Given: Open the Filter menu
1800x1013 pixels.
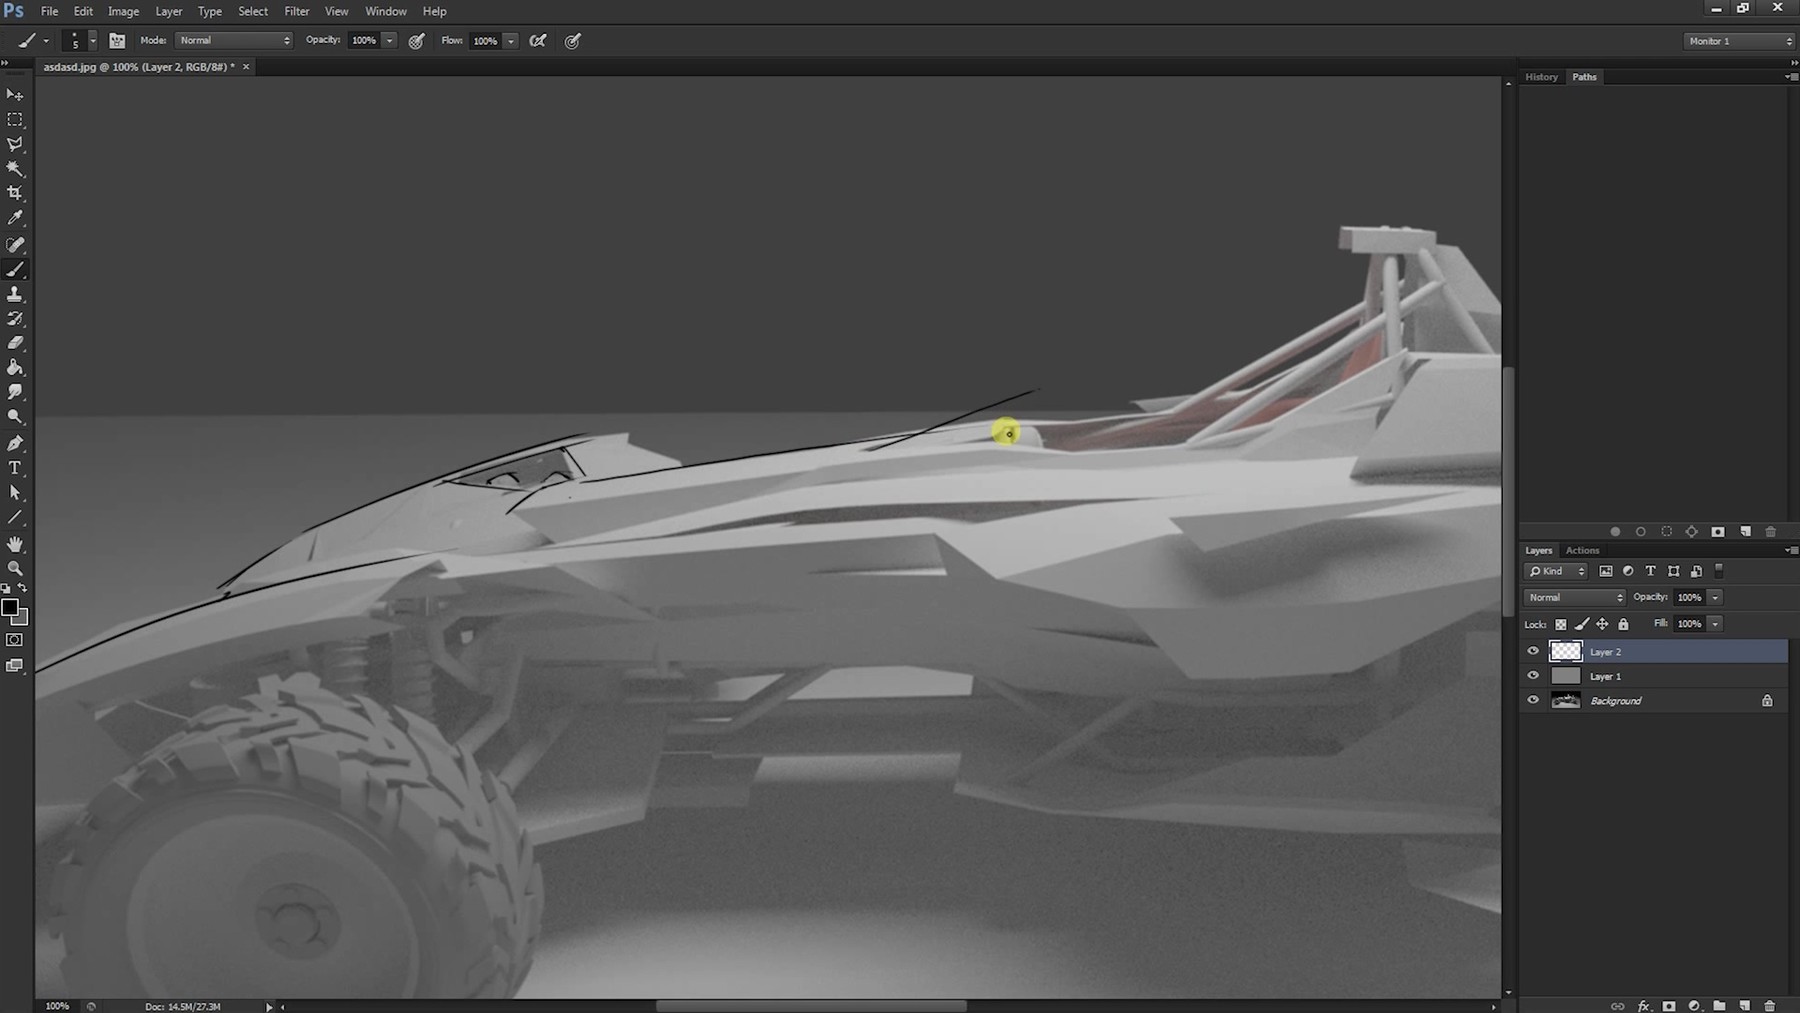Looking at the screenshot, I should pyautogui.click(x=296, y=11).
